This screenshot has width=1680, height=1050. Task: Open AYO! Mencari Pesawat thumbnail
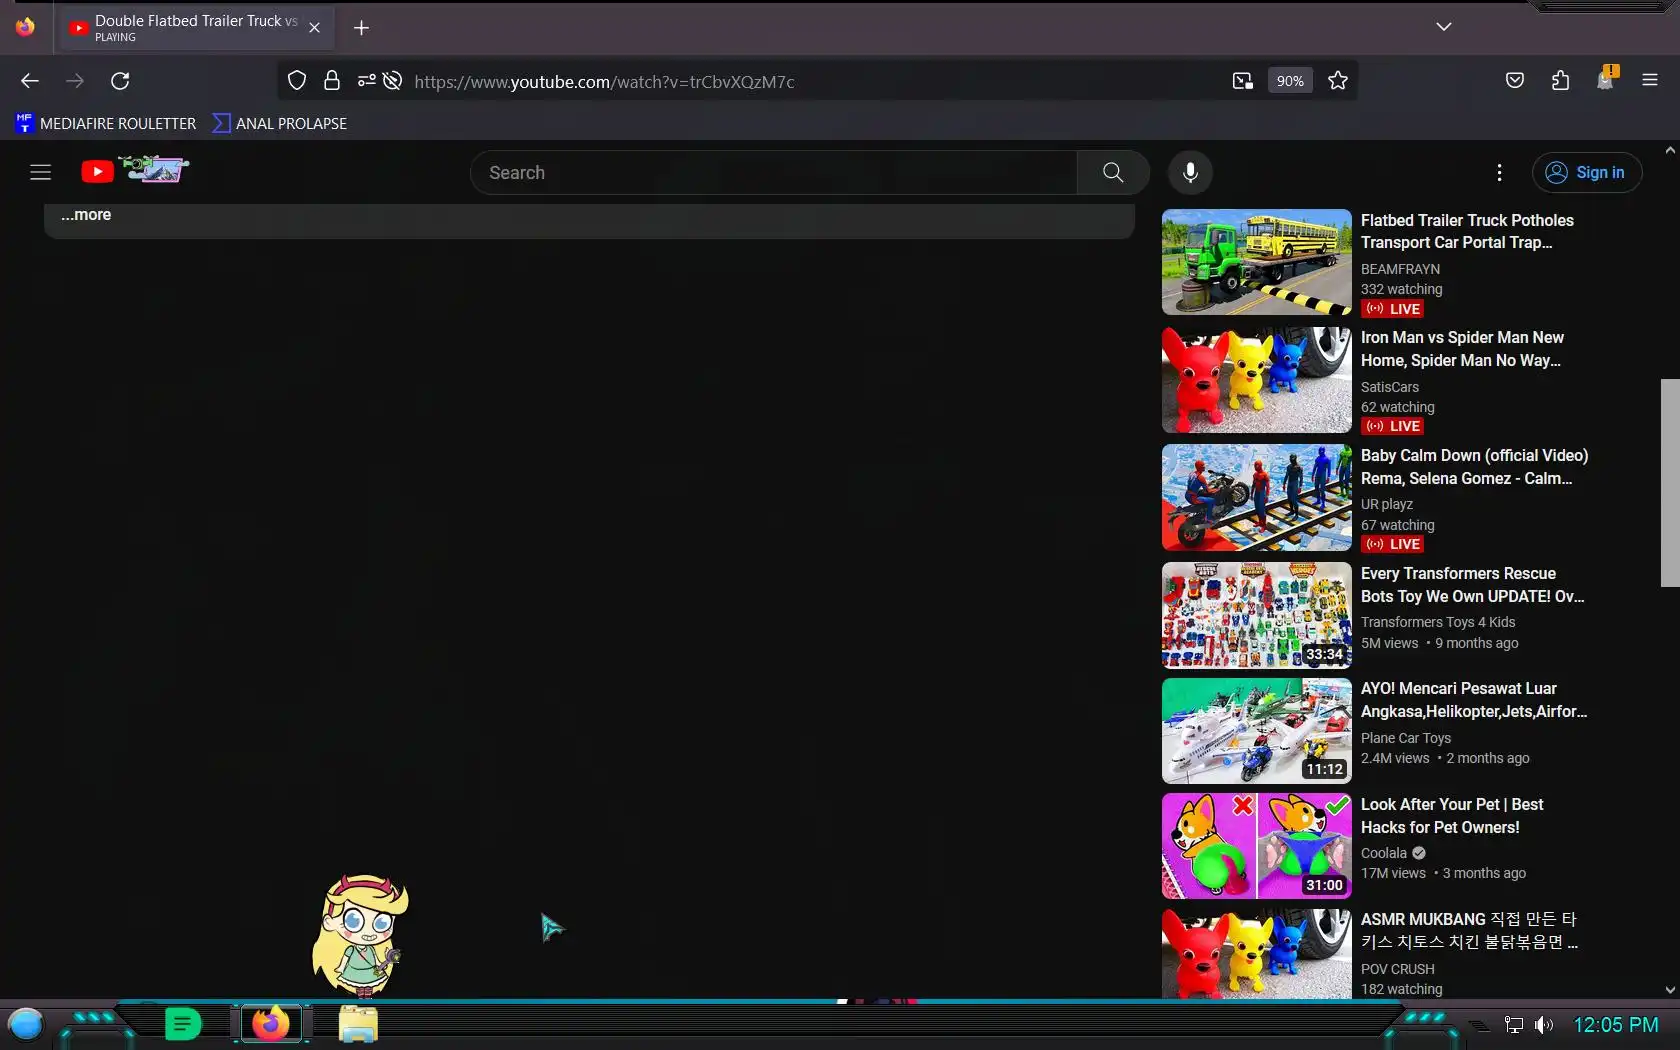click(x=1256, y=731)
